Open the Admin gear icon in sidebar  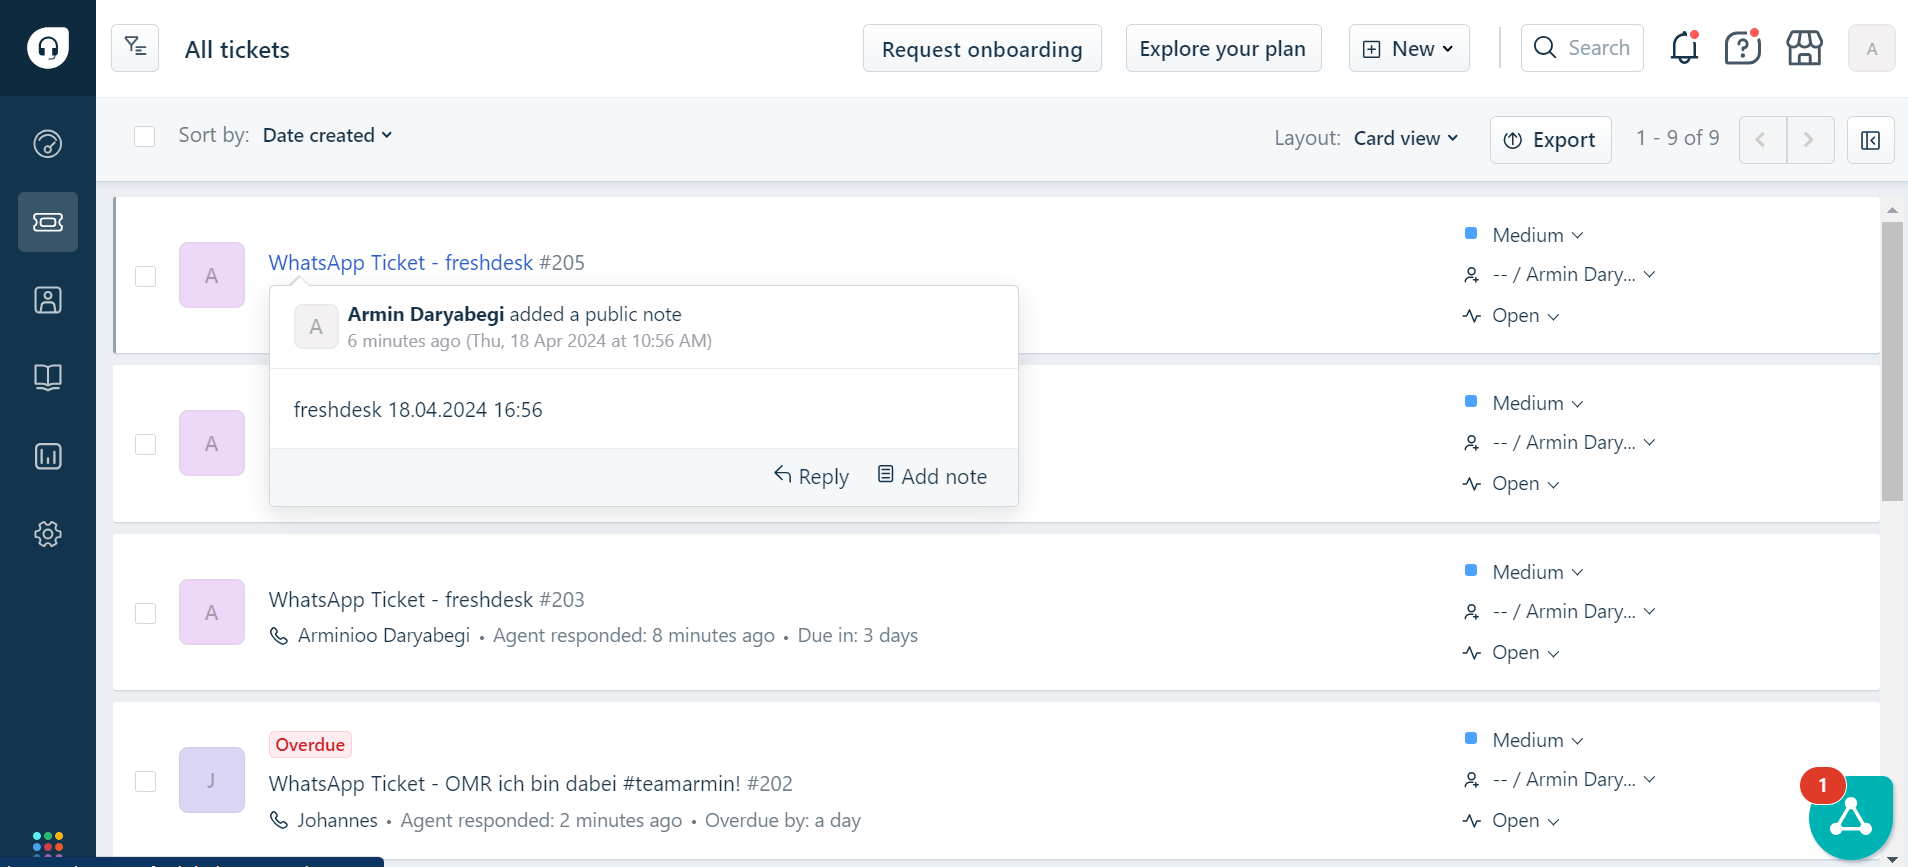coord(48,534)
